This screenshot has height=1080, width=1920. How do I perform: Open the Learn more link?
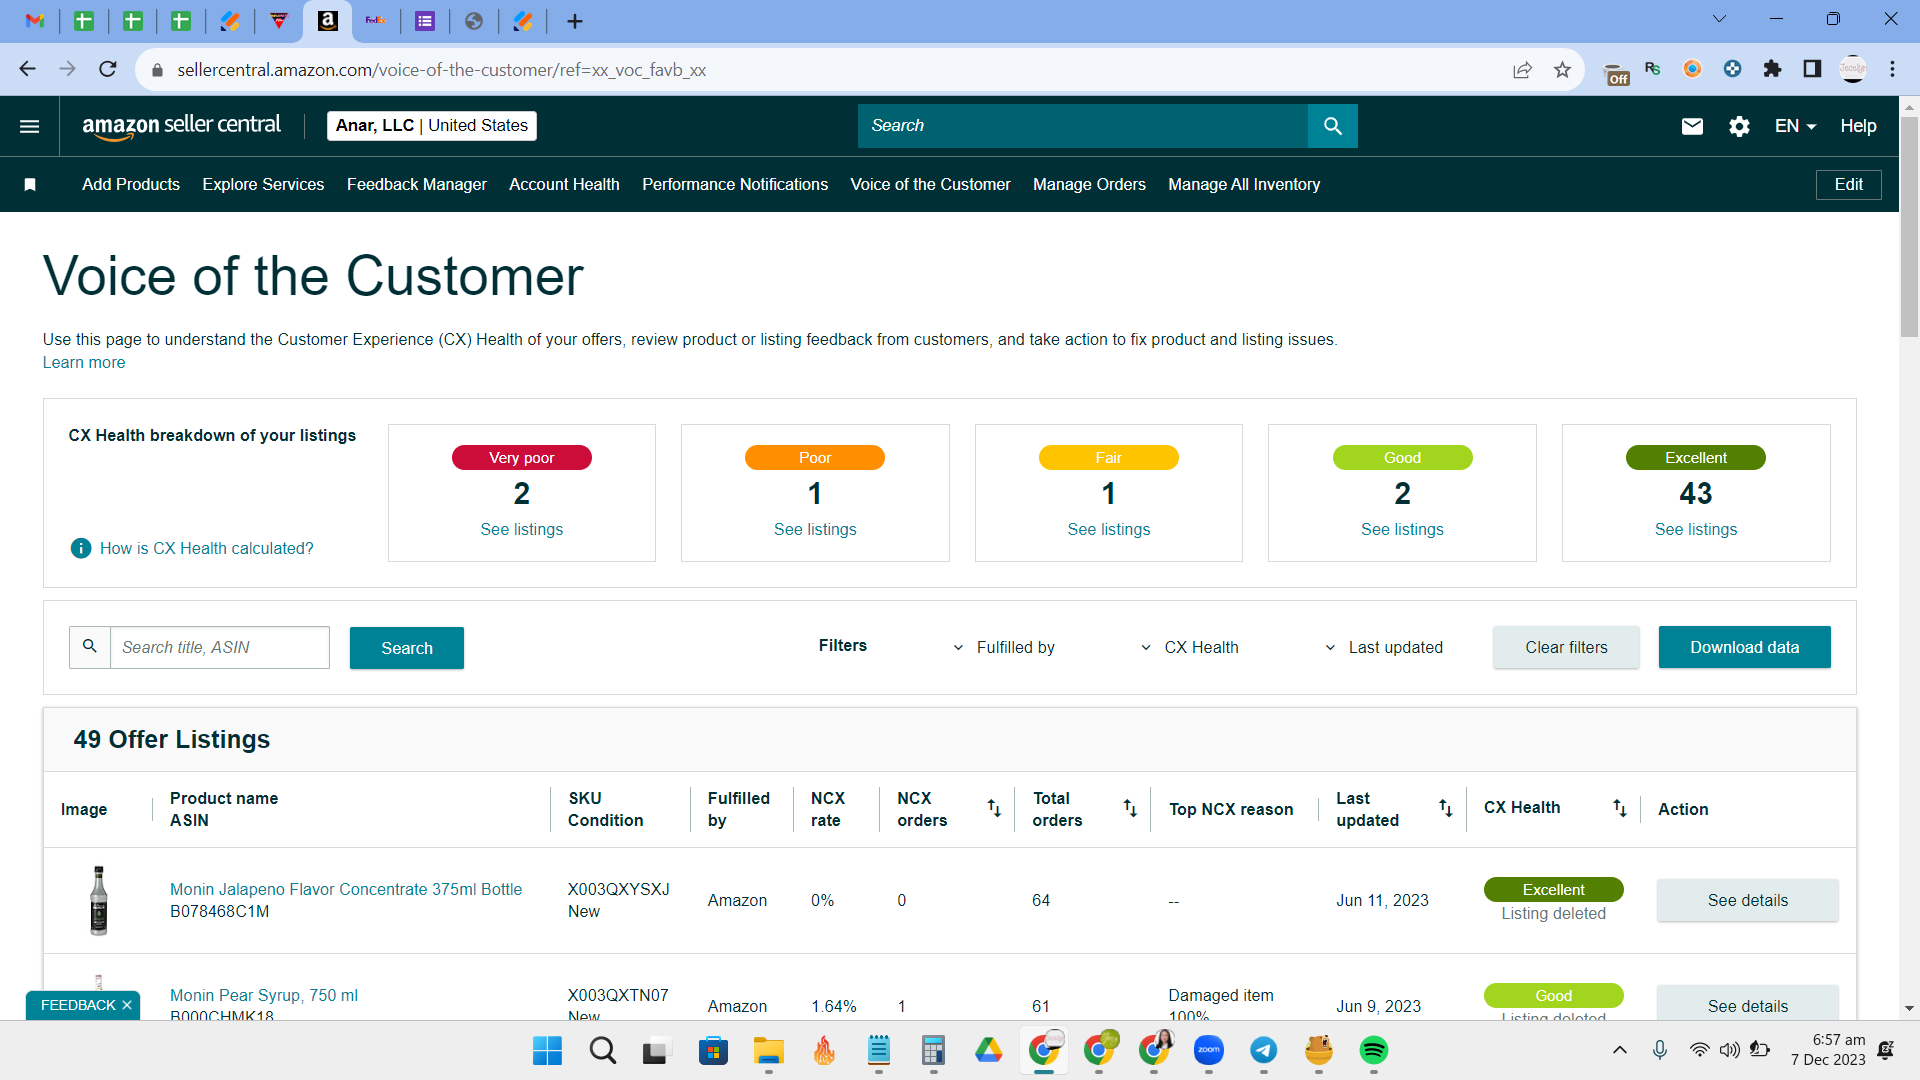coord(84,363)
